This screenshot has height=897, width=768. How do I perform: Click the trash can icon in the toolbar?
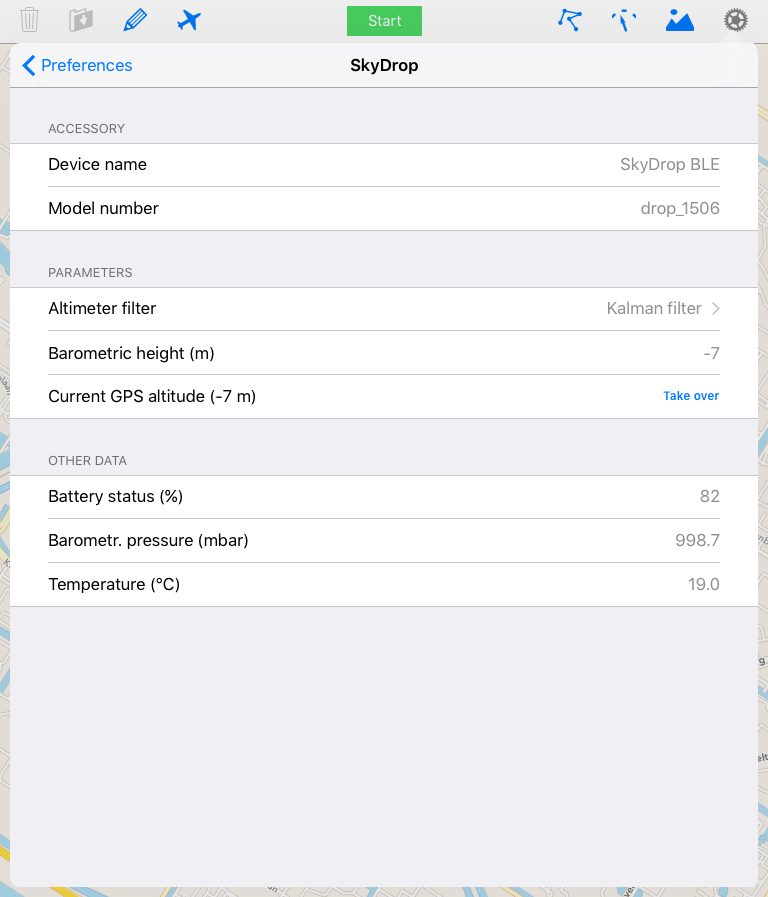tap(29, 20)
